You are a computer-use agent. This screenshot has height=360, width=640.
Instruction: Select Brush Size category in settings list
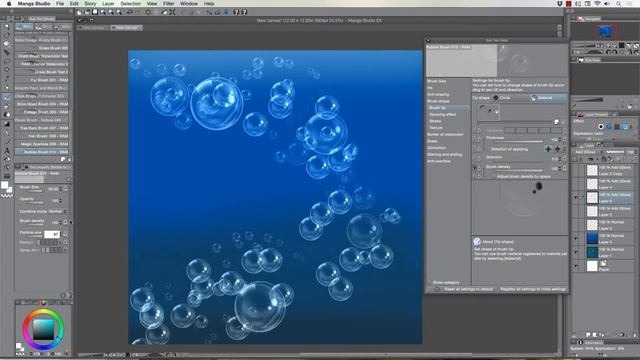pyautogui.click(x=437, y=81)
